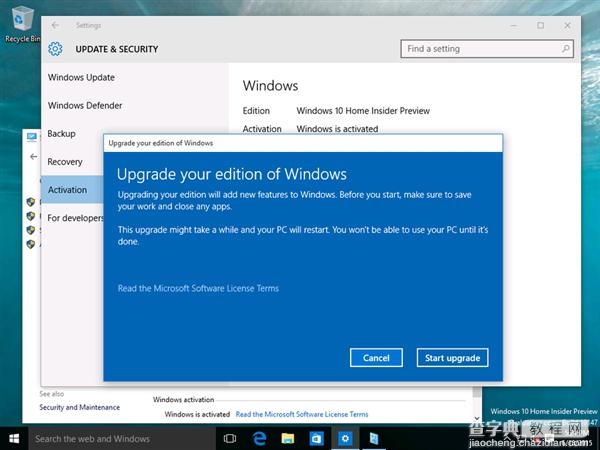This screenshot has height=450, width=600.
Task: Click the second shield icon in System window
Action: pos(31,216)
